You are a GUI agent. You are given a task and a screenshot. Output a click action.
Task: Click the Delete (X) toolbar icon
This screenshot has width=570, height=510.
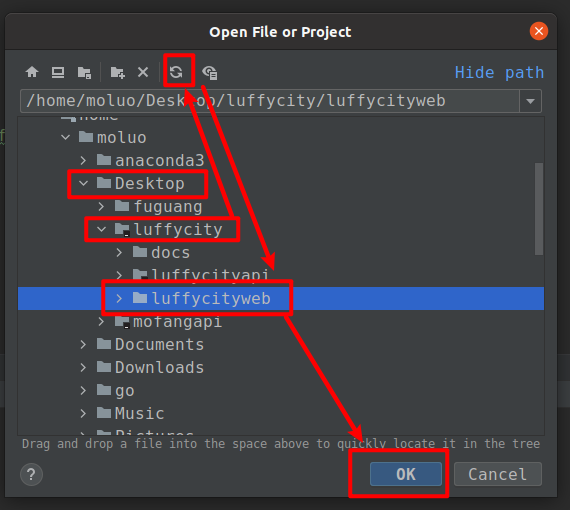point(143,72)
